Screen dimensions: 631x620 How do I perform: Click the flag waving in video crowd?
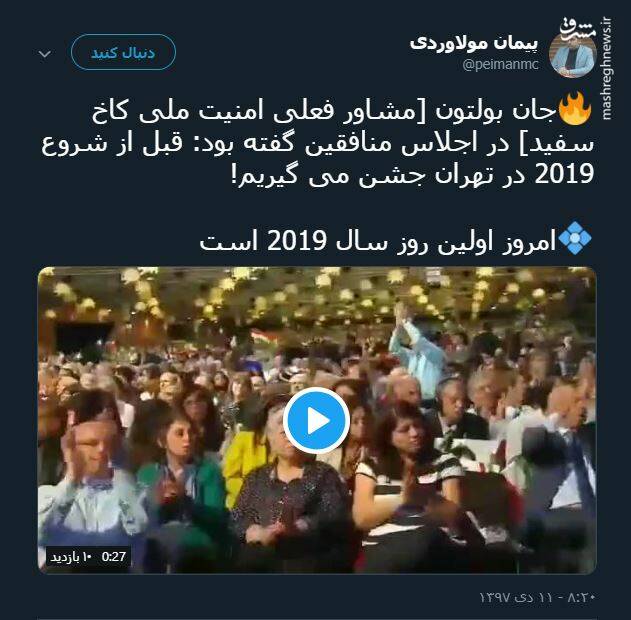(264, 337)
